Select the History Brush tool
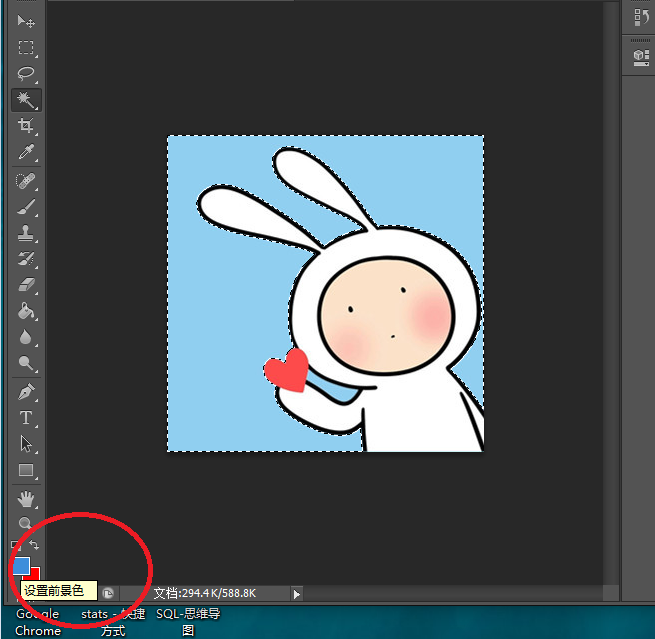 (x=26, y=259)
